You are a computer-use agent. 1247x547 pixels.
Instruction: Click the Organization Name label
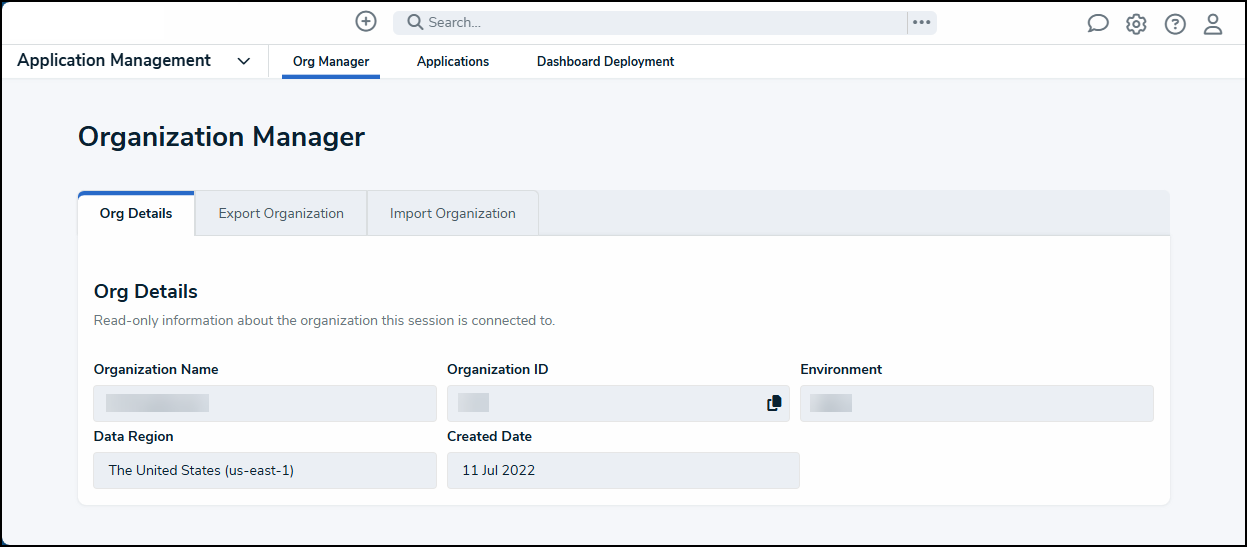156,369
